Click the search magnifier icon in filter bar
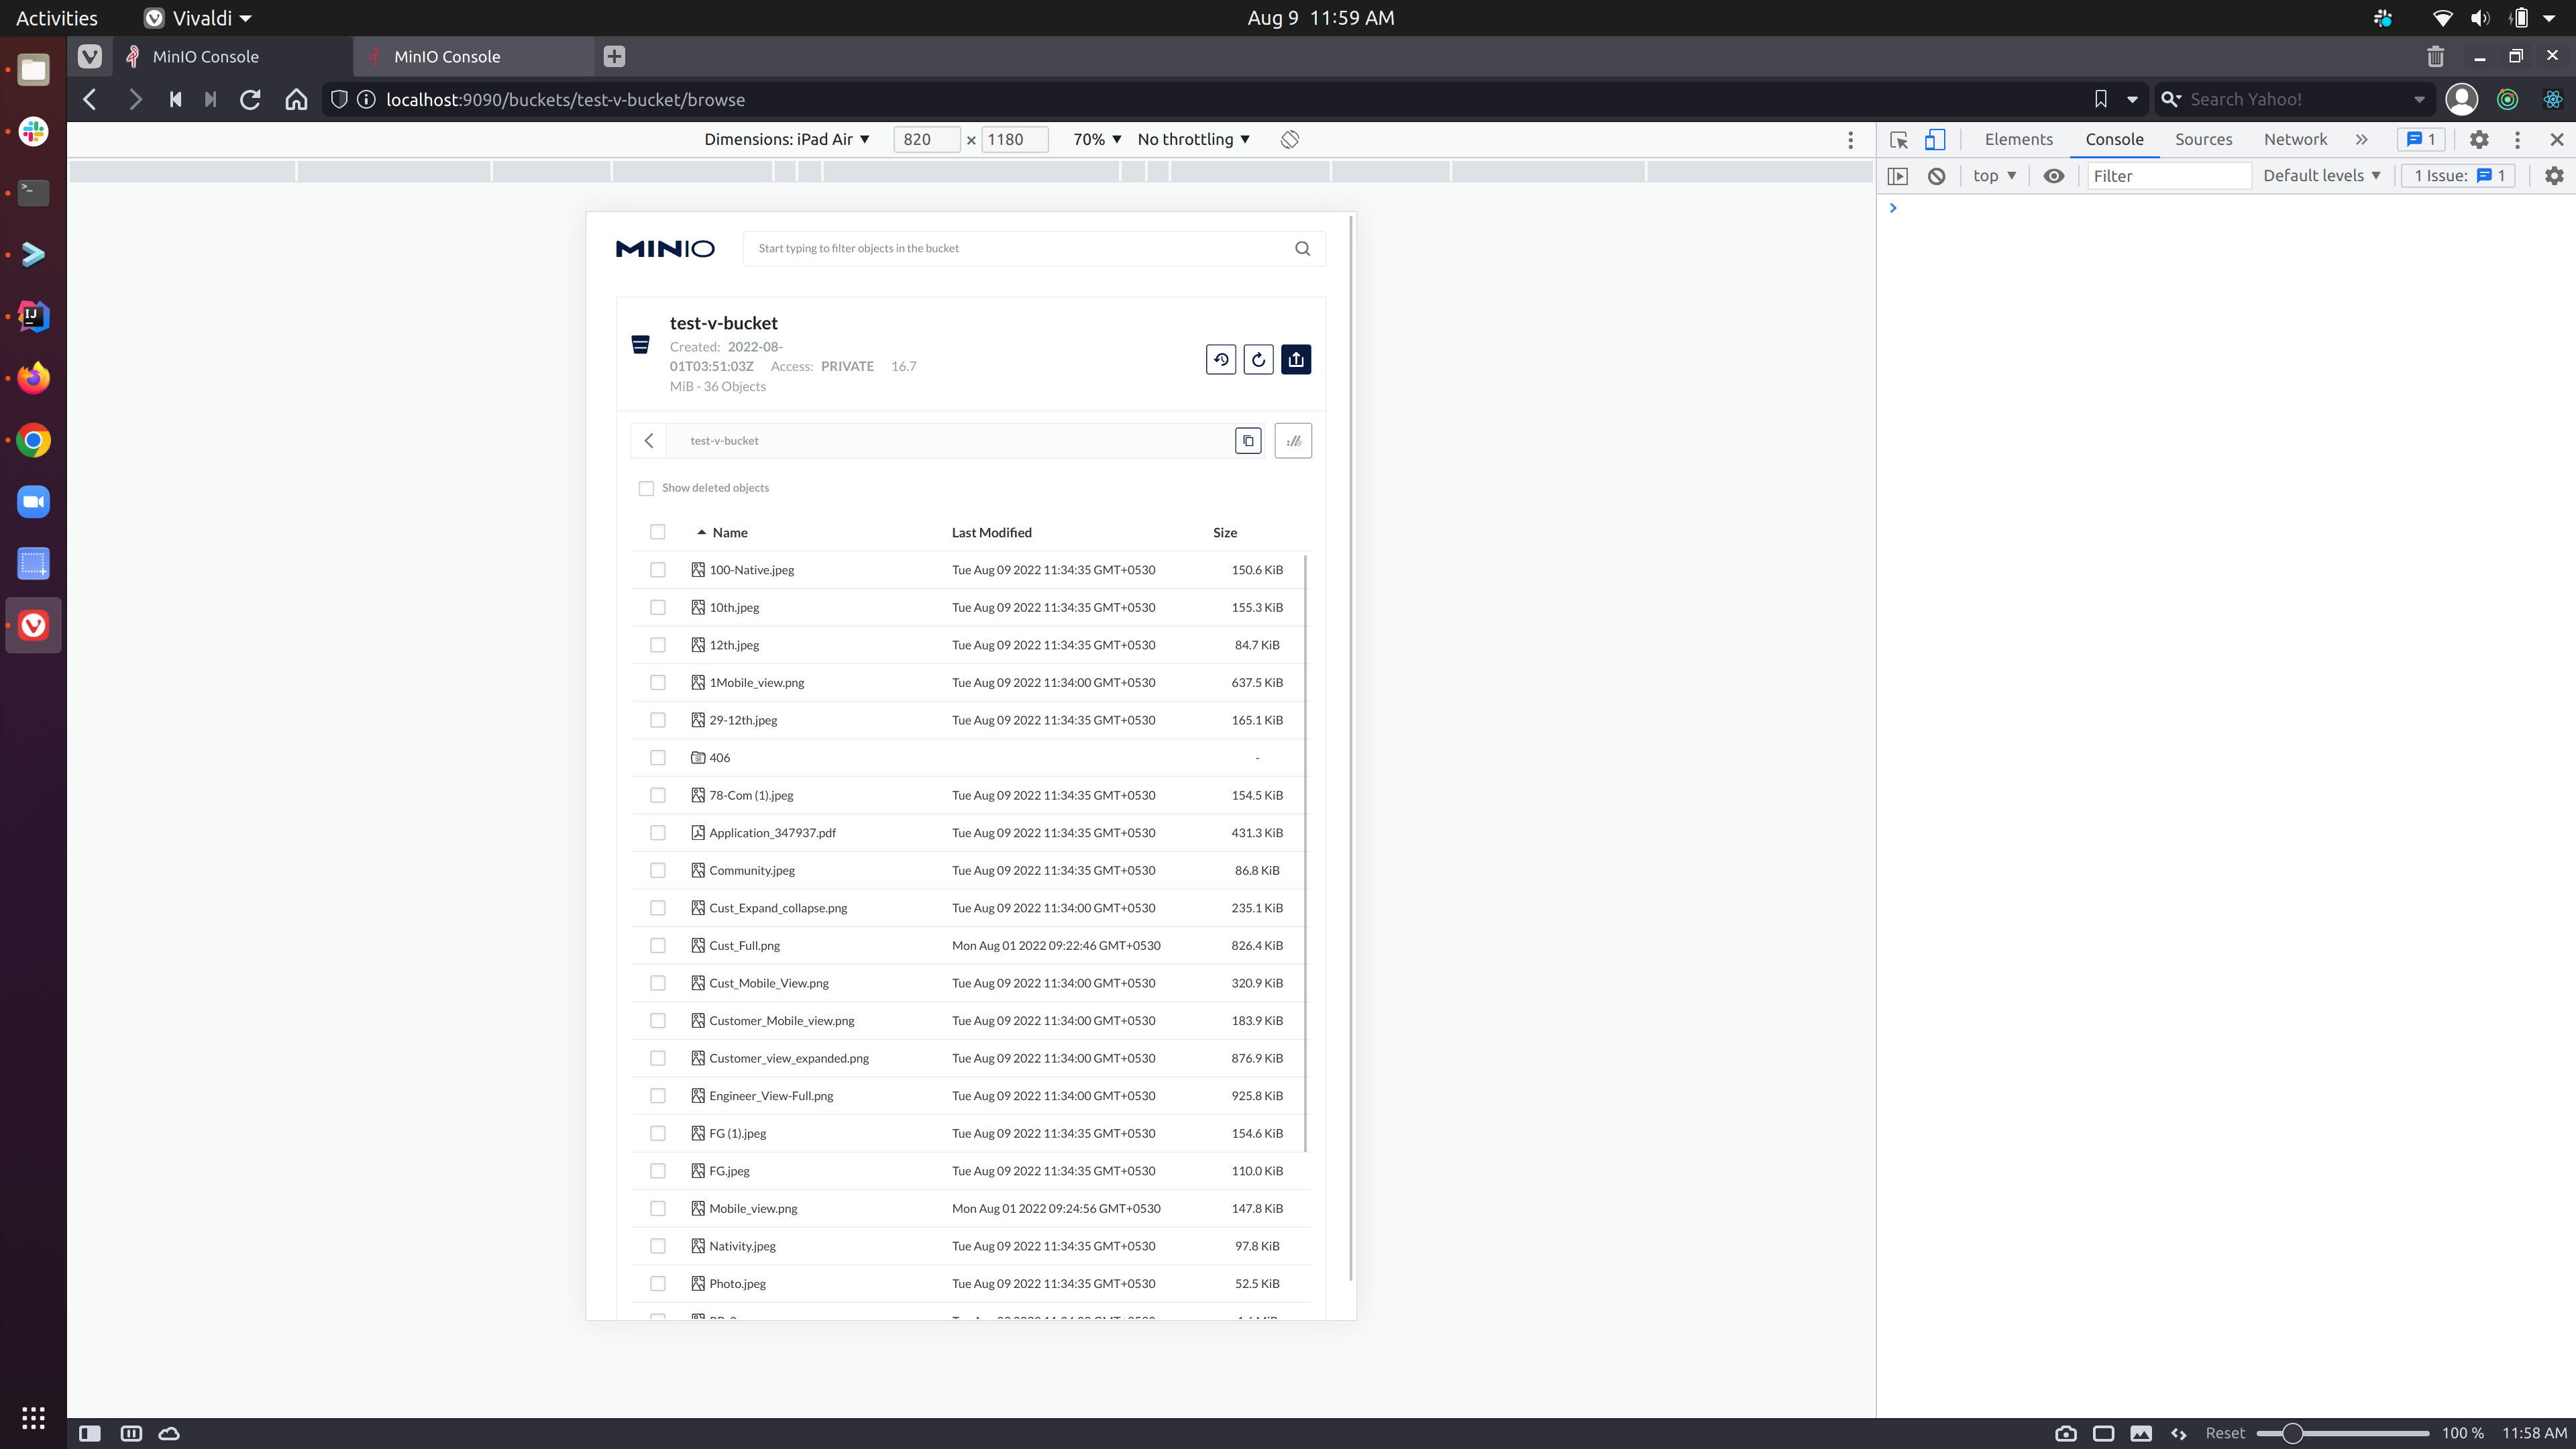The width and height of the screenshot is (2576, 1449). coord(1302,248)
